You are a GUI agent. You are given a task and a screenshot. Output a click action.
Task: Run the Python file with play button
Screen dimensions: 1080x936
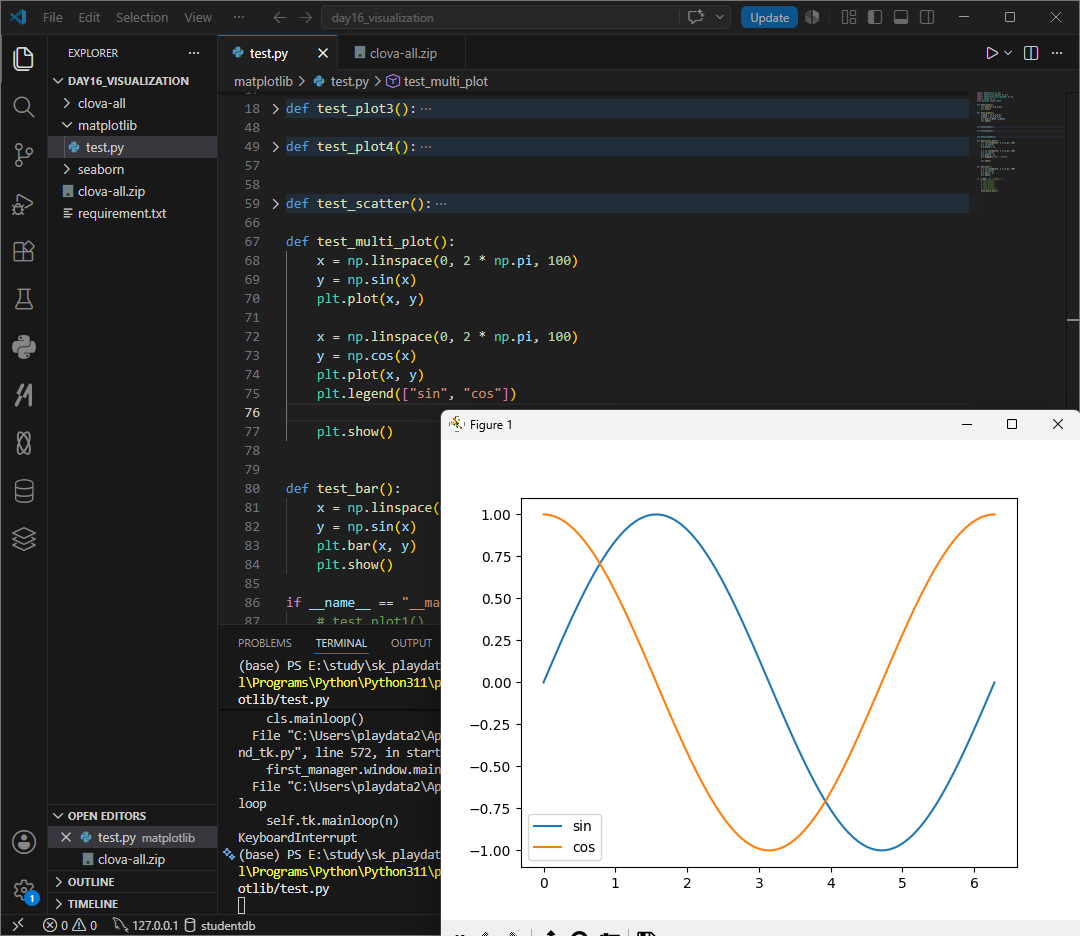(991, 53)
